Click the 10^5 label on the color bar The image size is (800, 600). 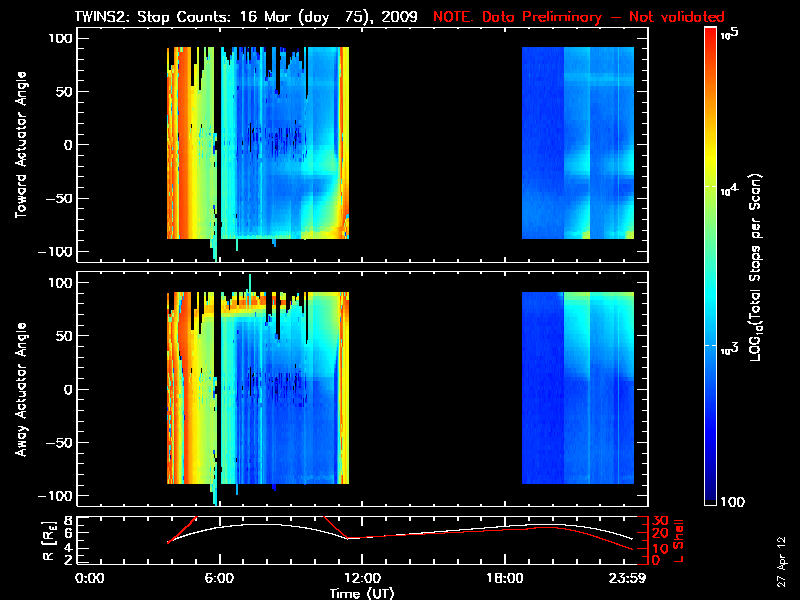pos(732,33)
